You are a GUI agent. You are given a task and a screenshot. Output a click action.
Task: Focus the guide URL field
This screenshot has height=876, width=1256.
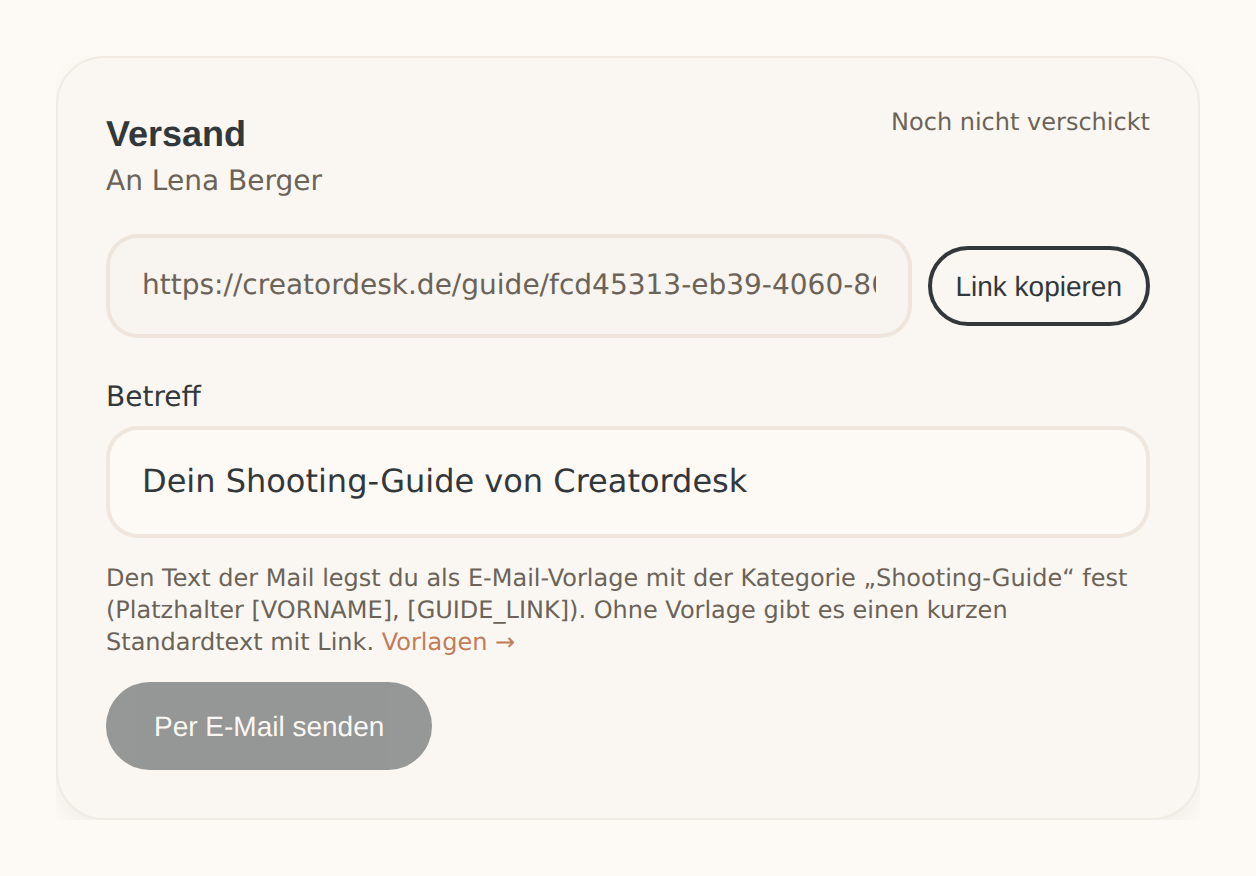[x=509, y=286]
